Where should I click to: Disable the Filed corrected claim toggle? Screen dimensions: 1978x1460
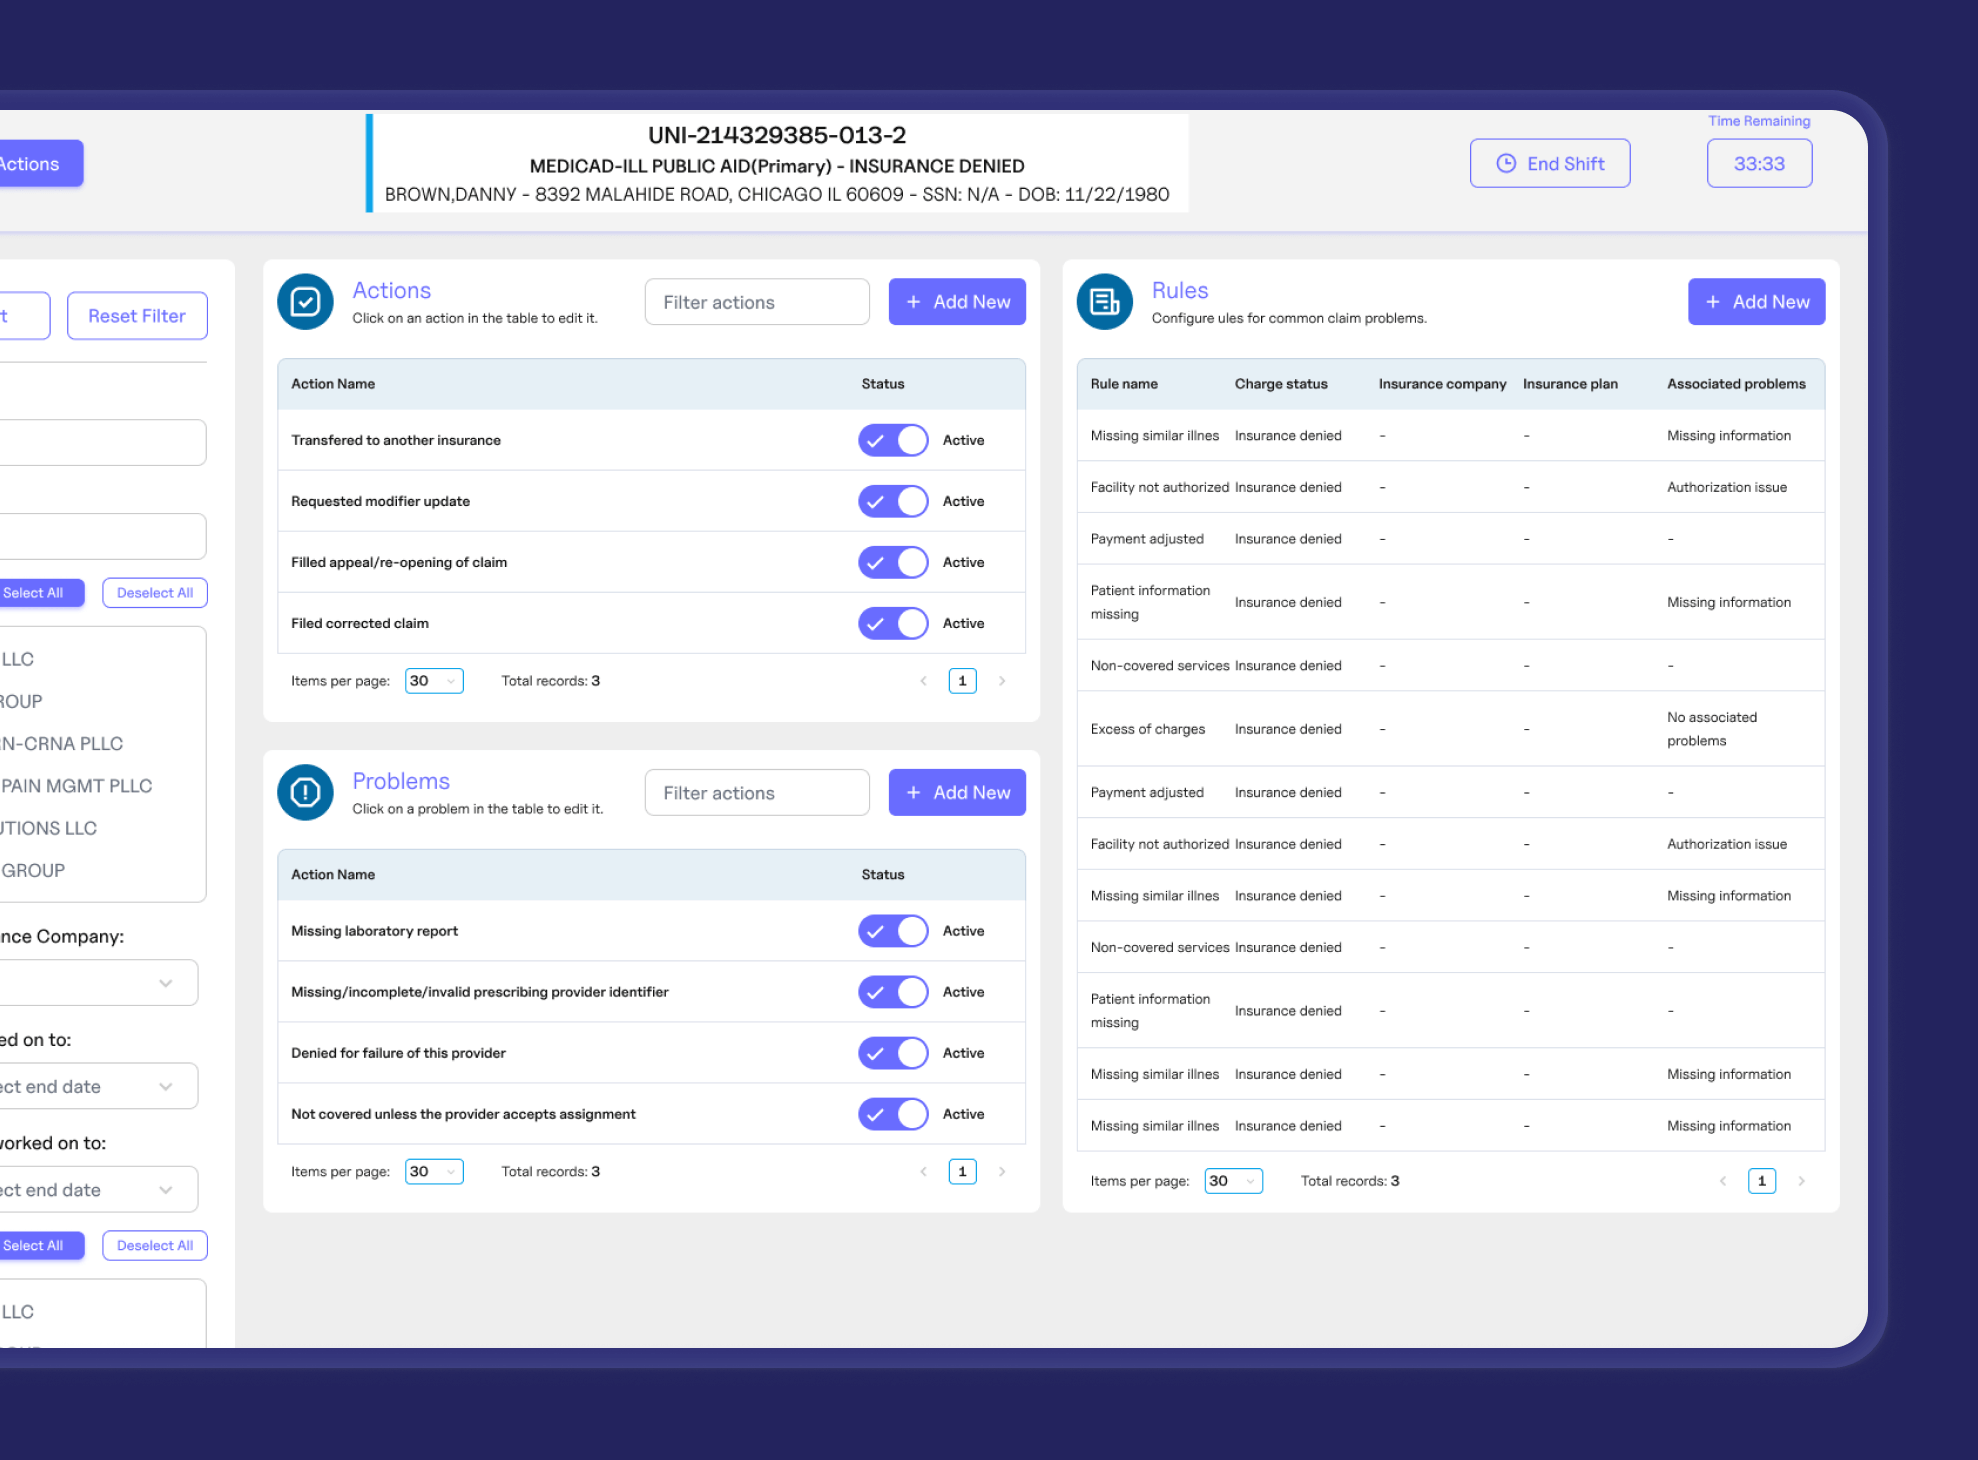coord(893,623)
